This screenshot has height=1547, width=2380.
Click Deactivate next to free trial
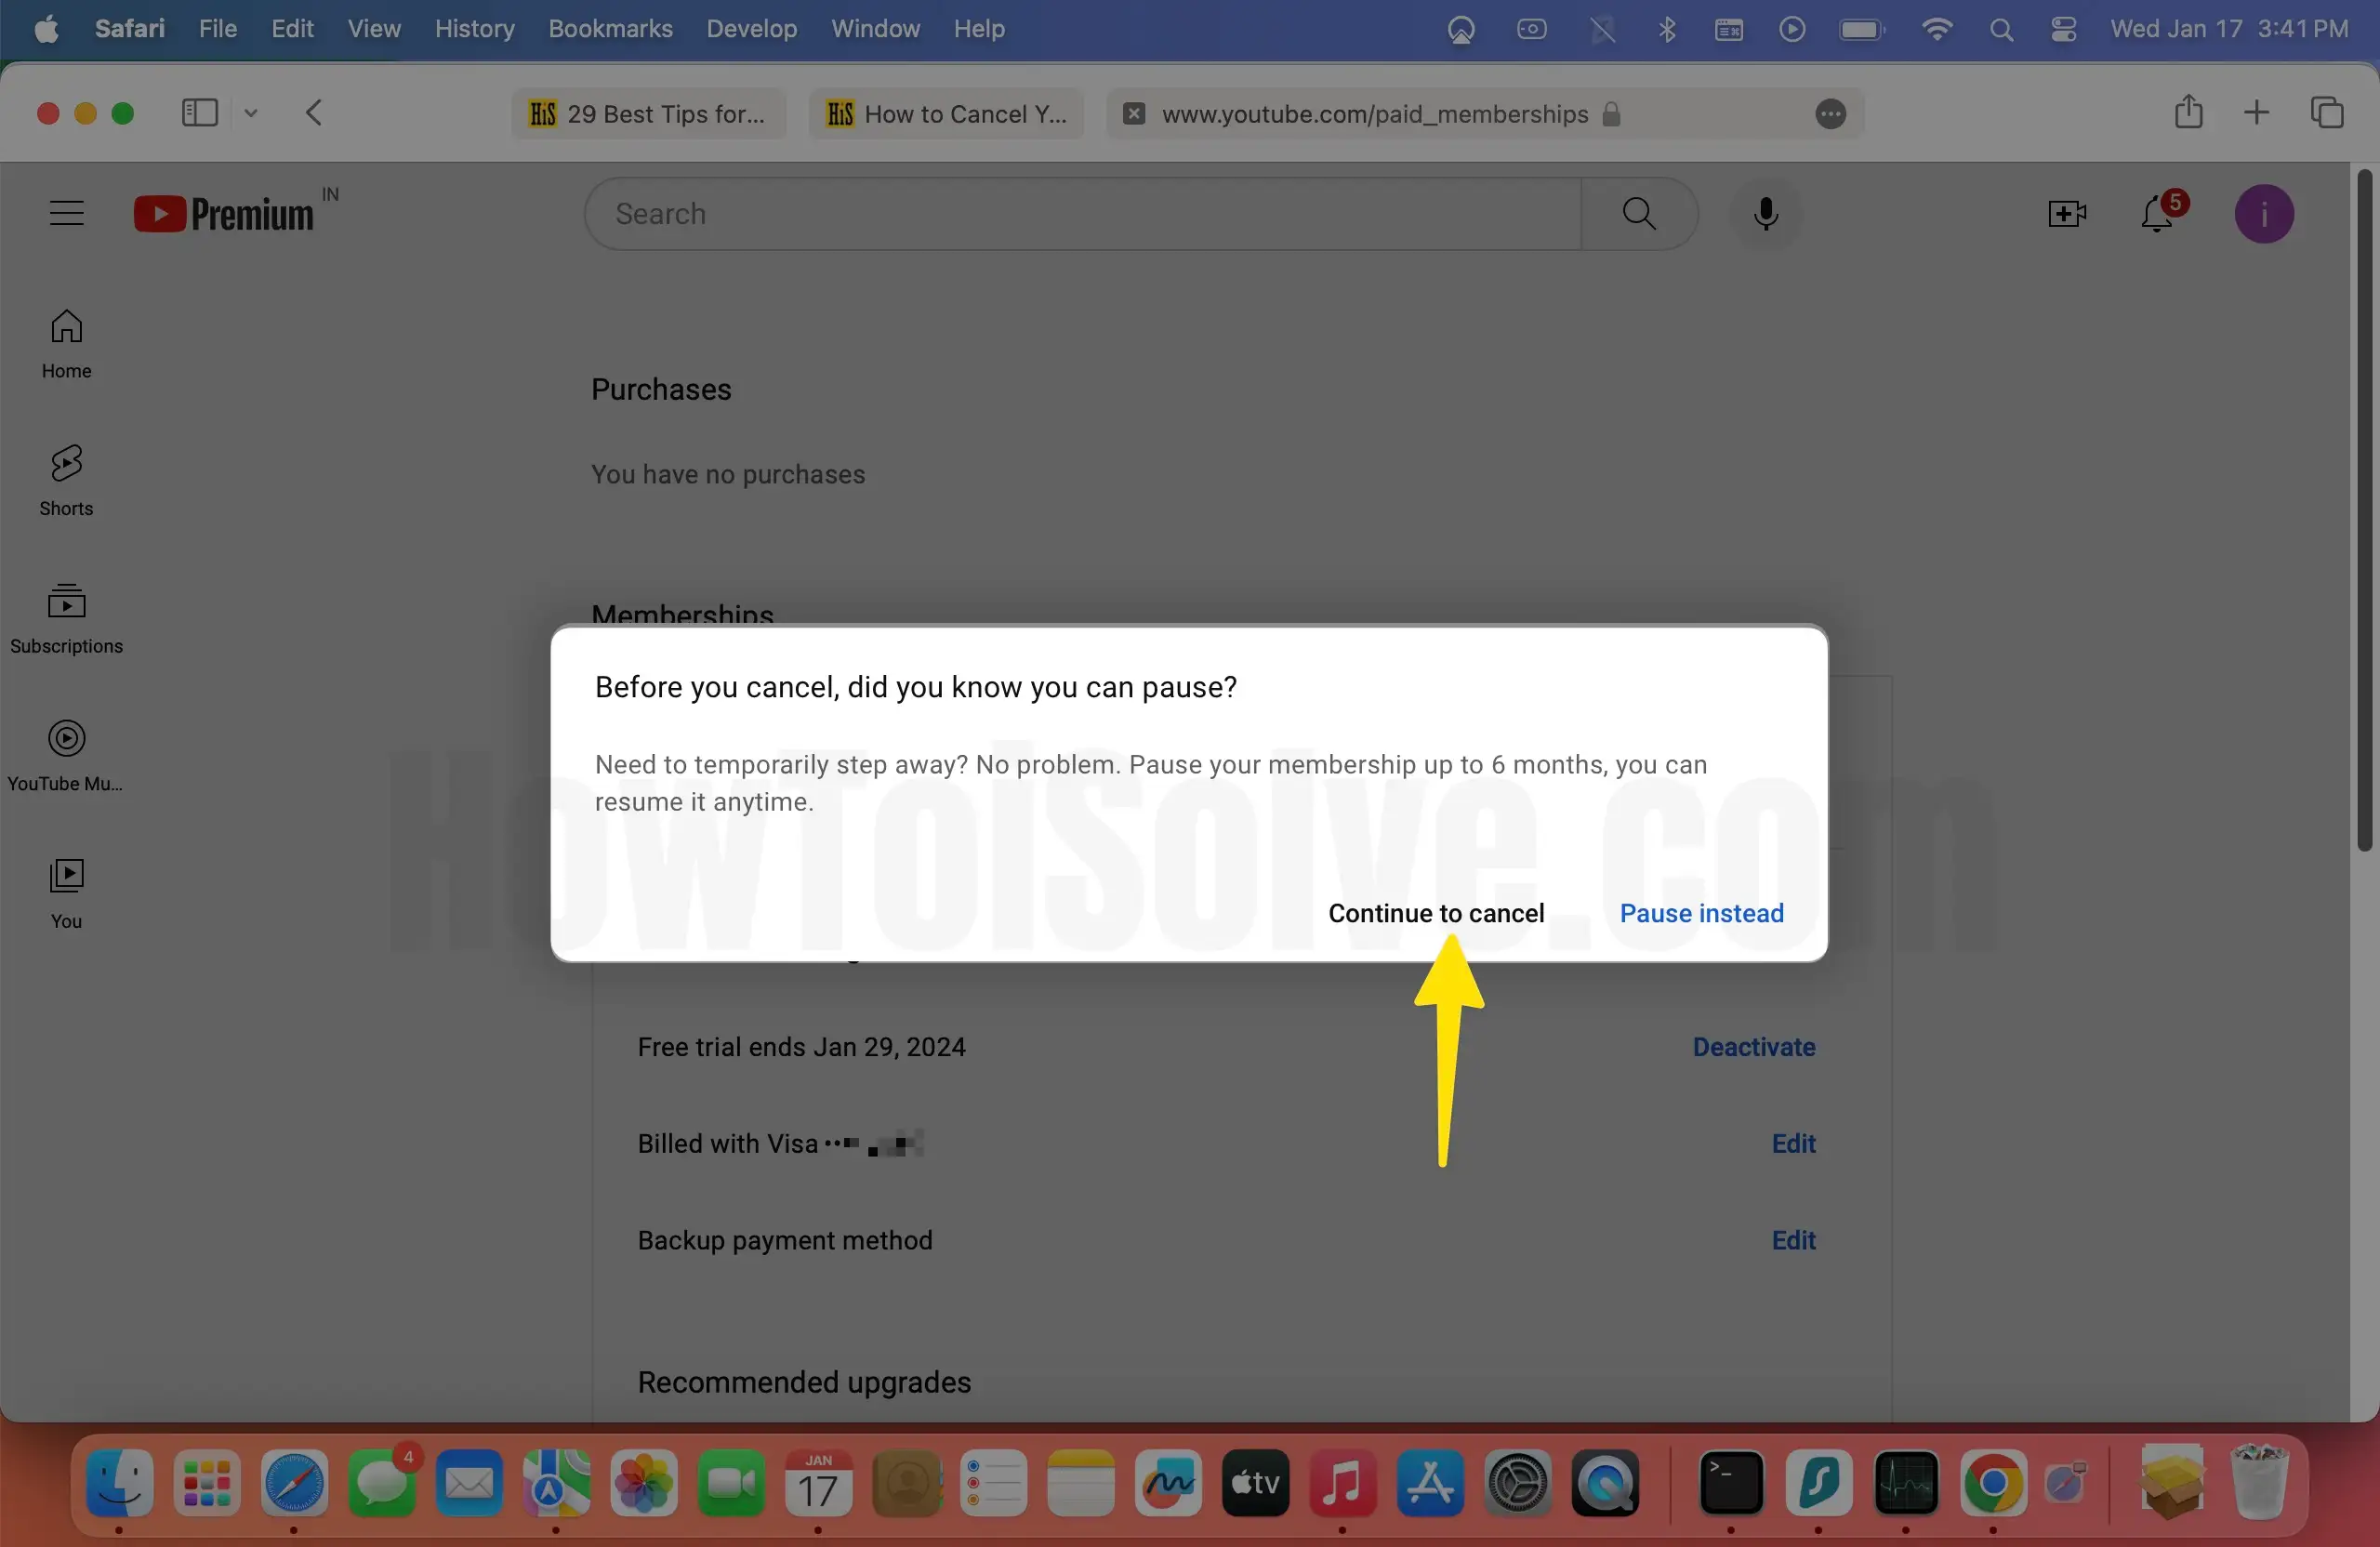(x=1753, y=1046)
